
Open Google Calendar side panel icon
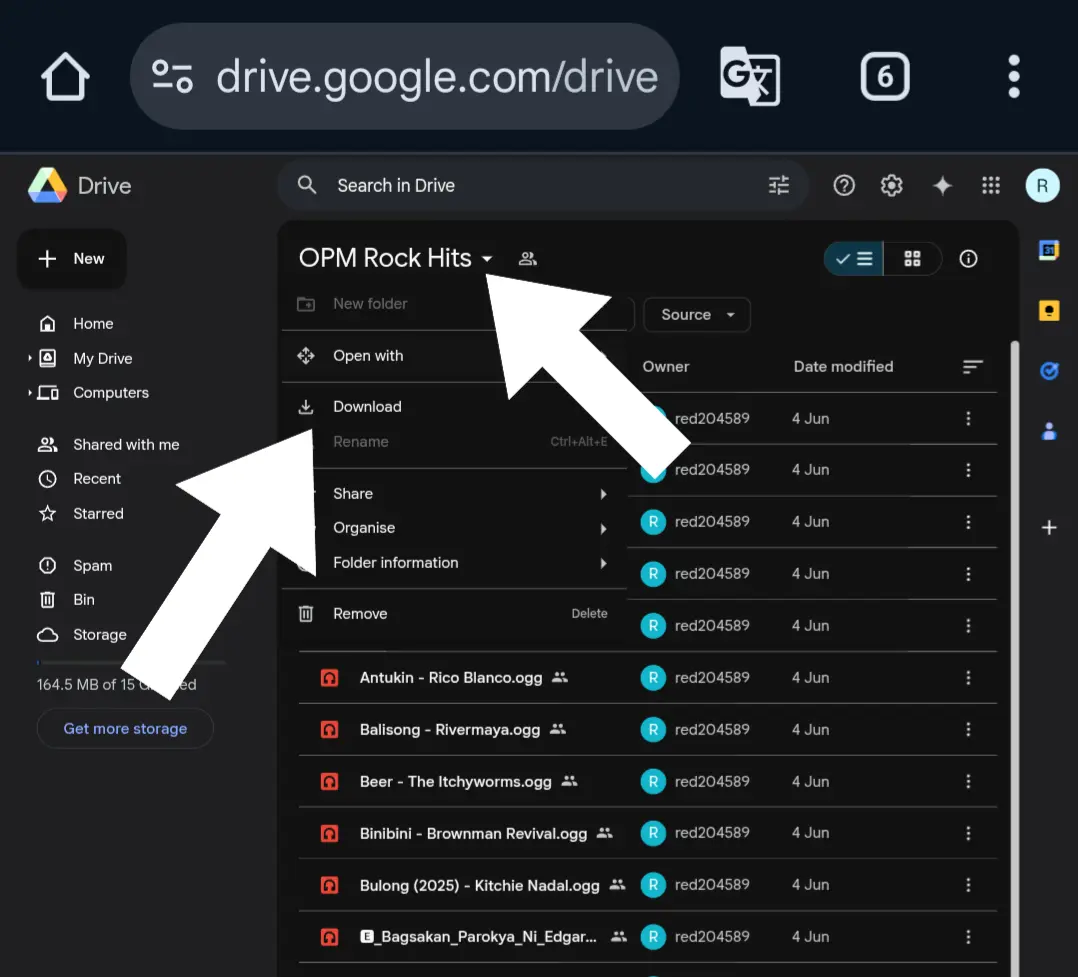pos(1048,250)
